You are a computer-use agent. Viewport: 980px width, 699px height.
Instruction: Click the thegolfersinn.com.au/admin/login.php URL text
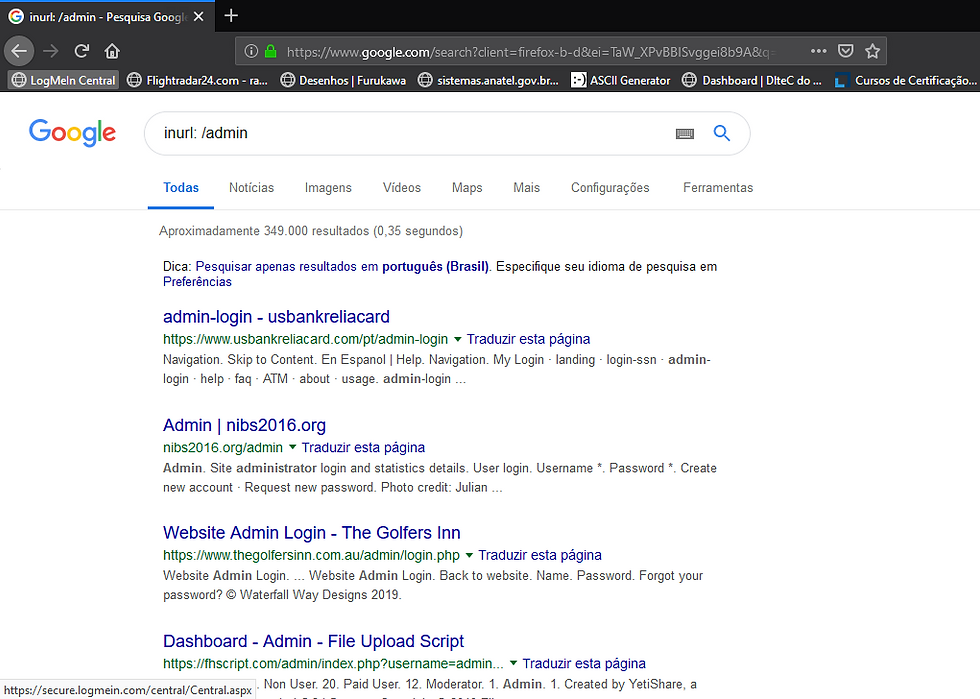click(311, 555)
